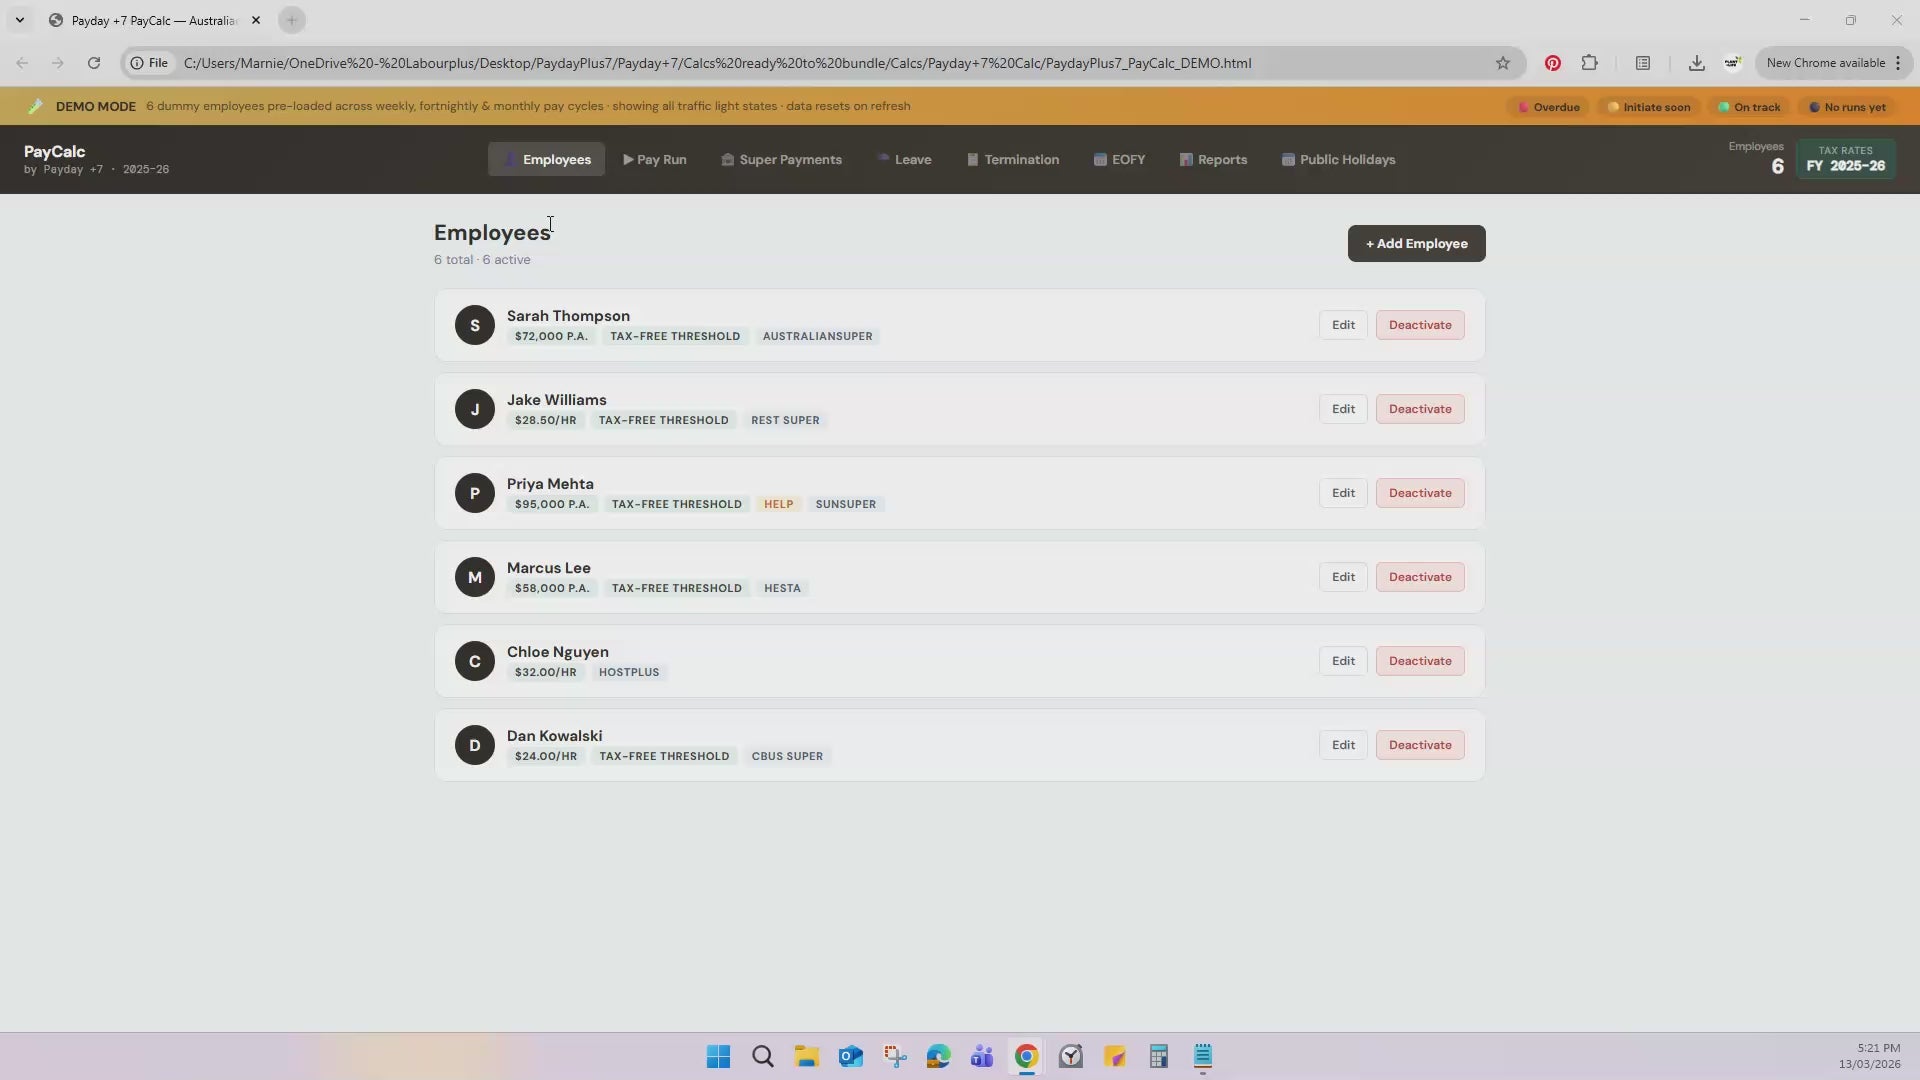Image resolution: width=1920 pixels, height=1080 pixels.
Task: Select the Payday +7 PayCalc browser tab
Action: click(150, 20)
